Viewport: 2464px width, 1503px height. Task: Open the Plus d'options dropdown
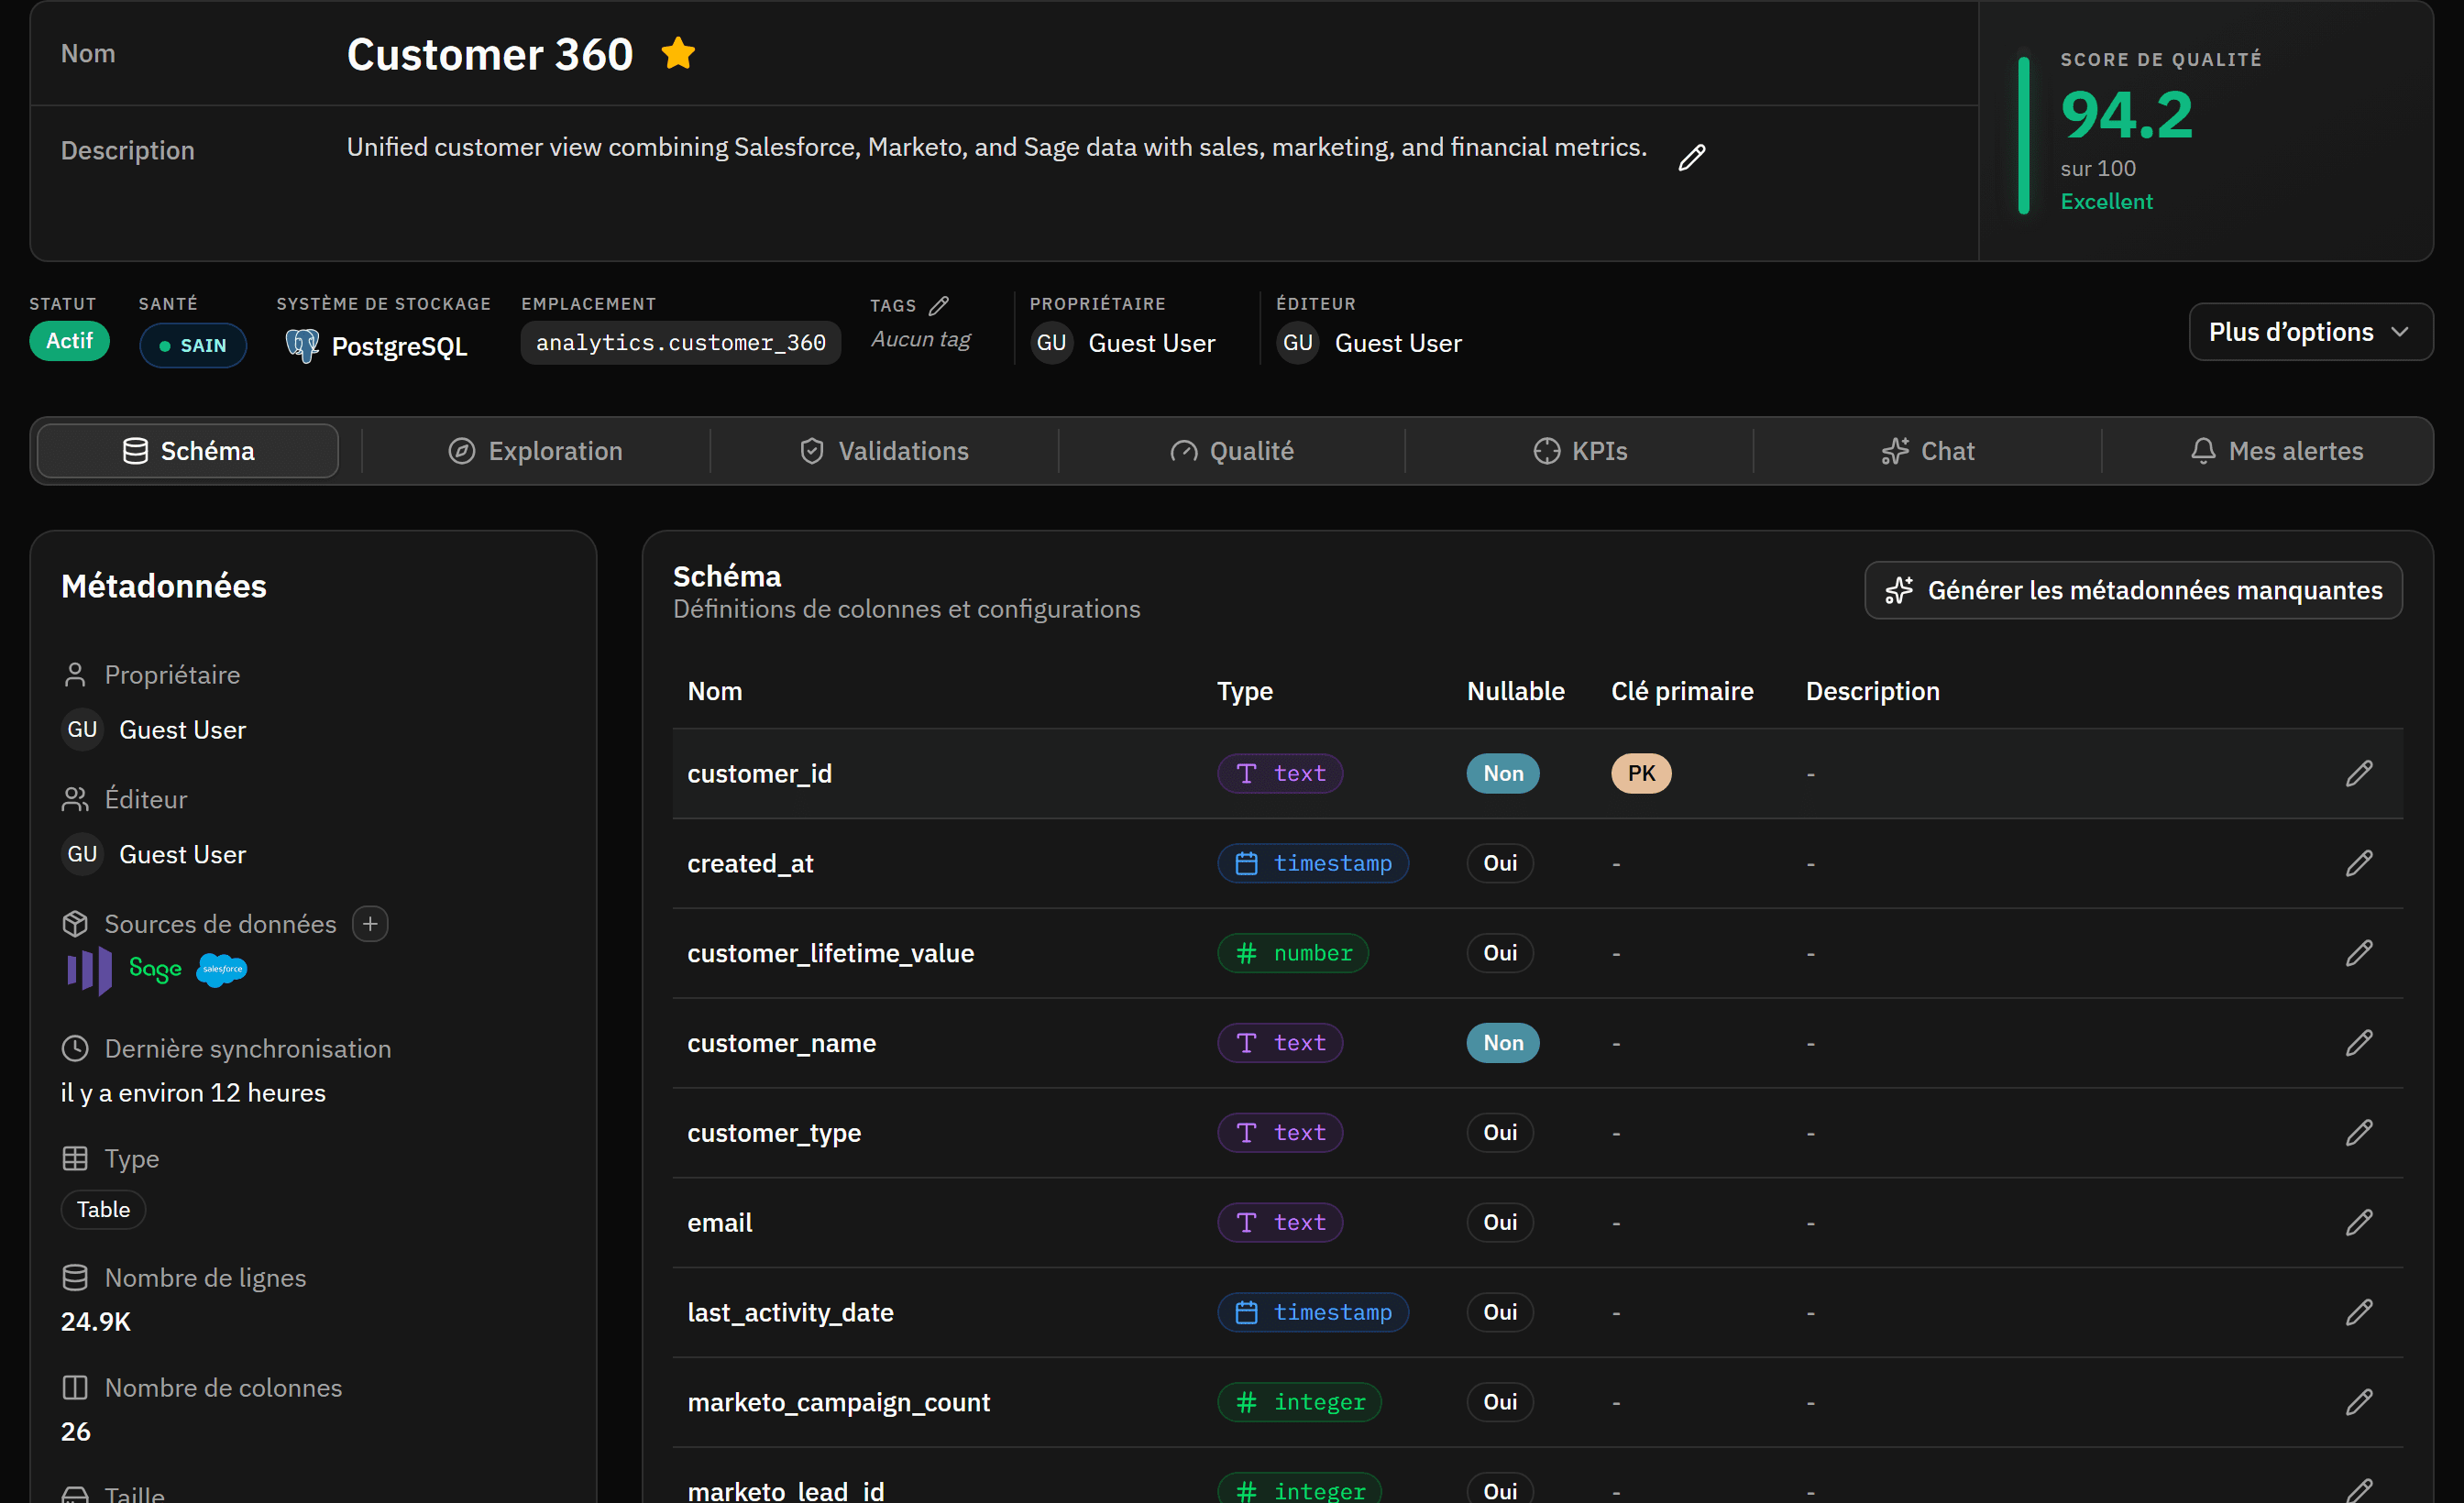(x=2310, y=332)
